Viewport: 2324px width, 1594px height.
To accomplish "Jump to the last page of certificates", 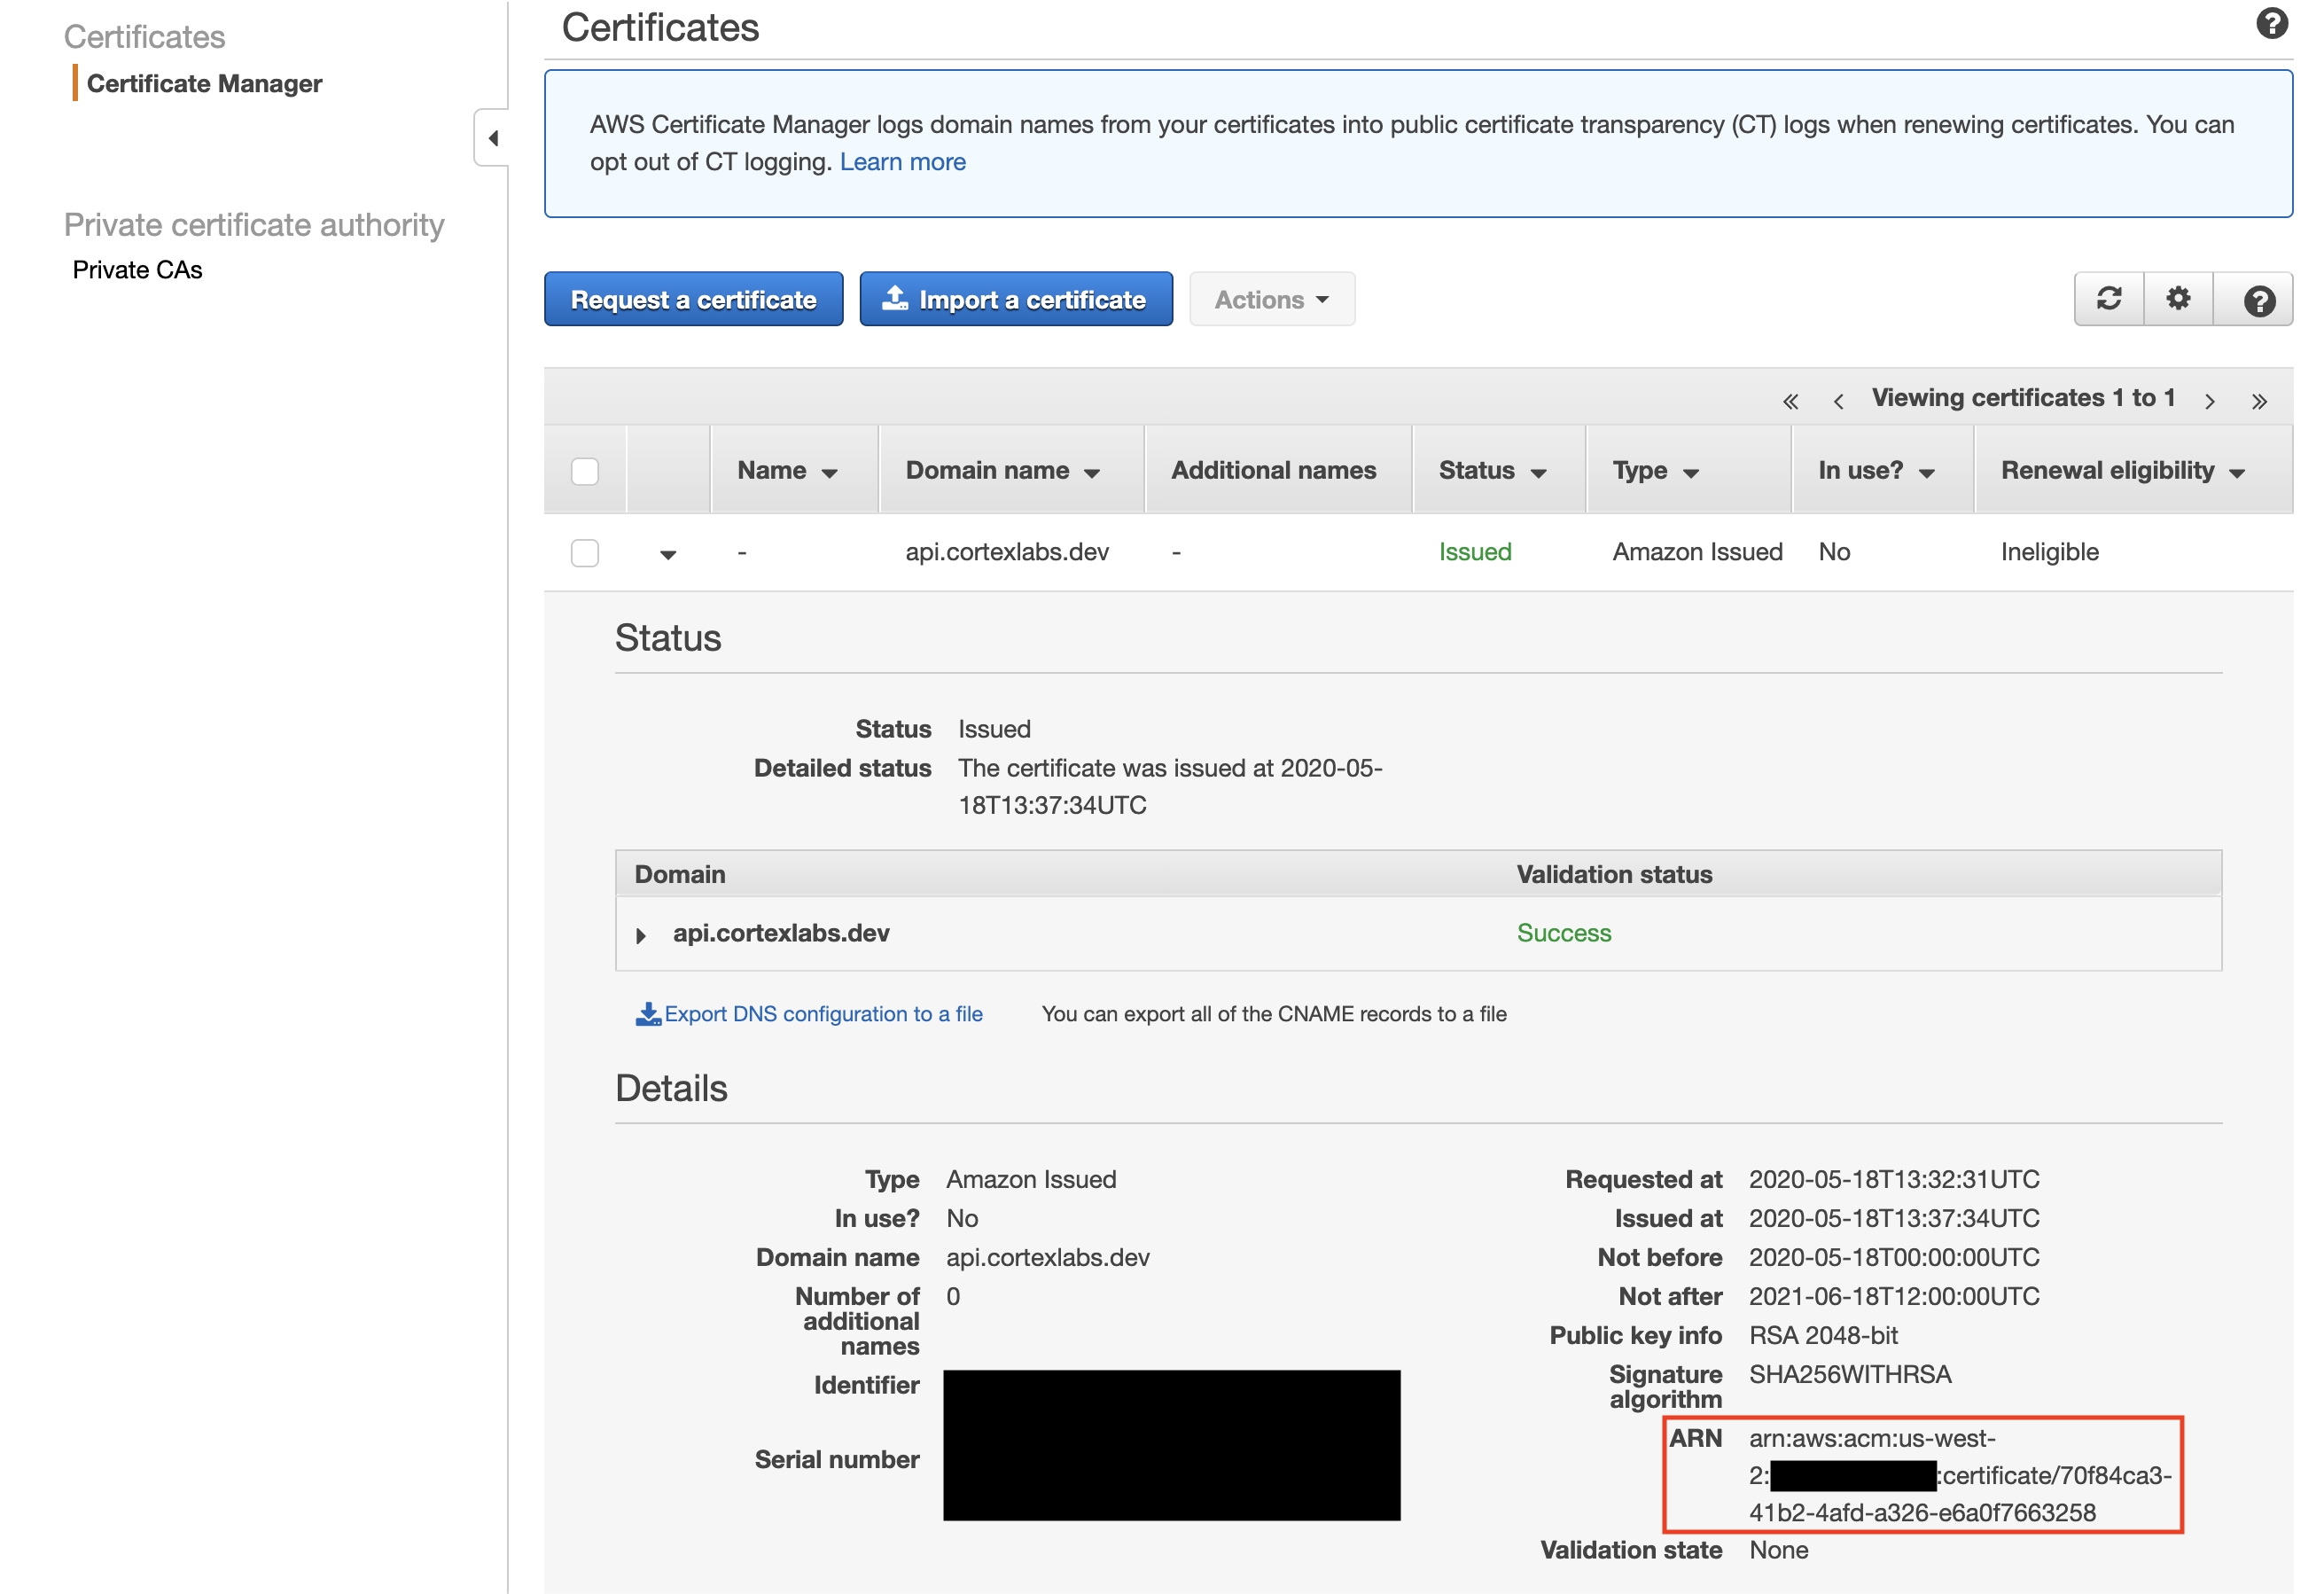I will [x=2259, y=401].
